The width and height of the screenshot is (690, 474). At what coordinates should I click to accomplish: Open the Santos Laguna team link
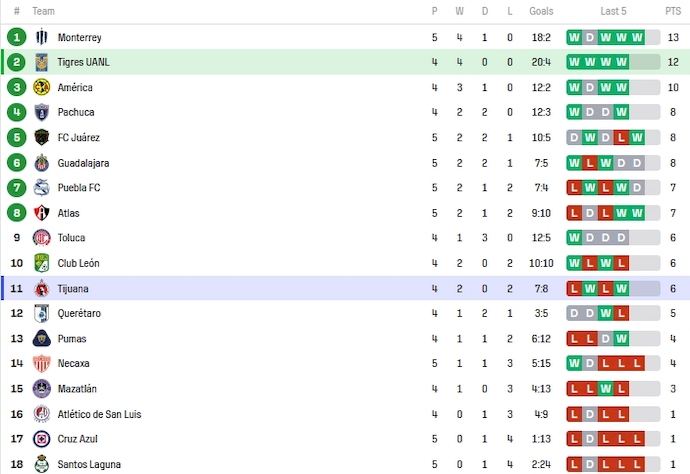point(89,464)
